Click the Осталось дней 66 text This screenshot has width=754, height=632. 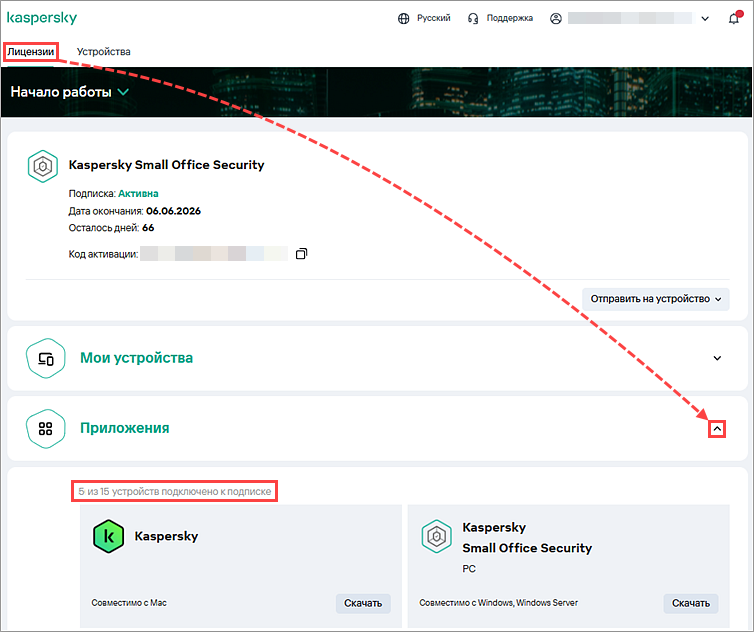point(112,228)
